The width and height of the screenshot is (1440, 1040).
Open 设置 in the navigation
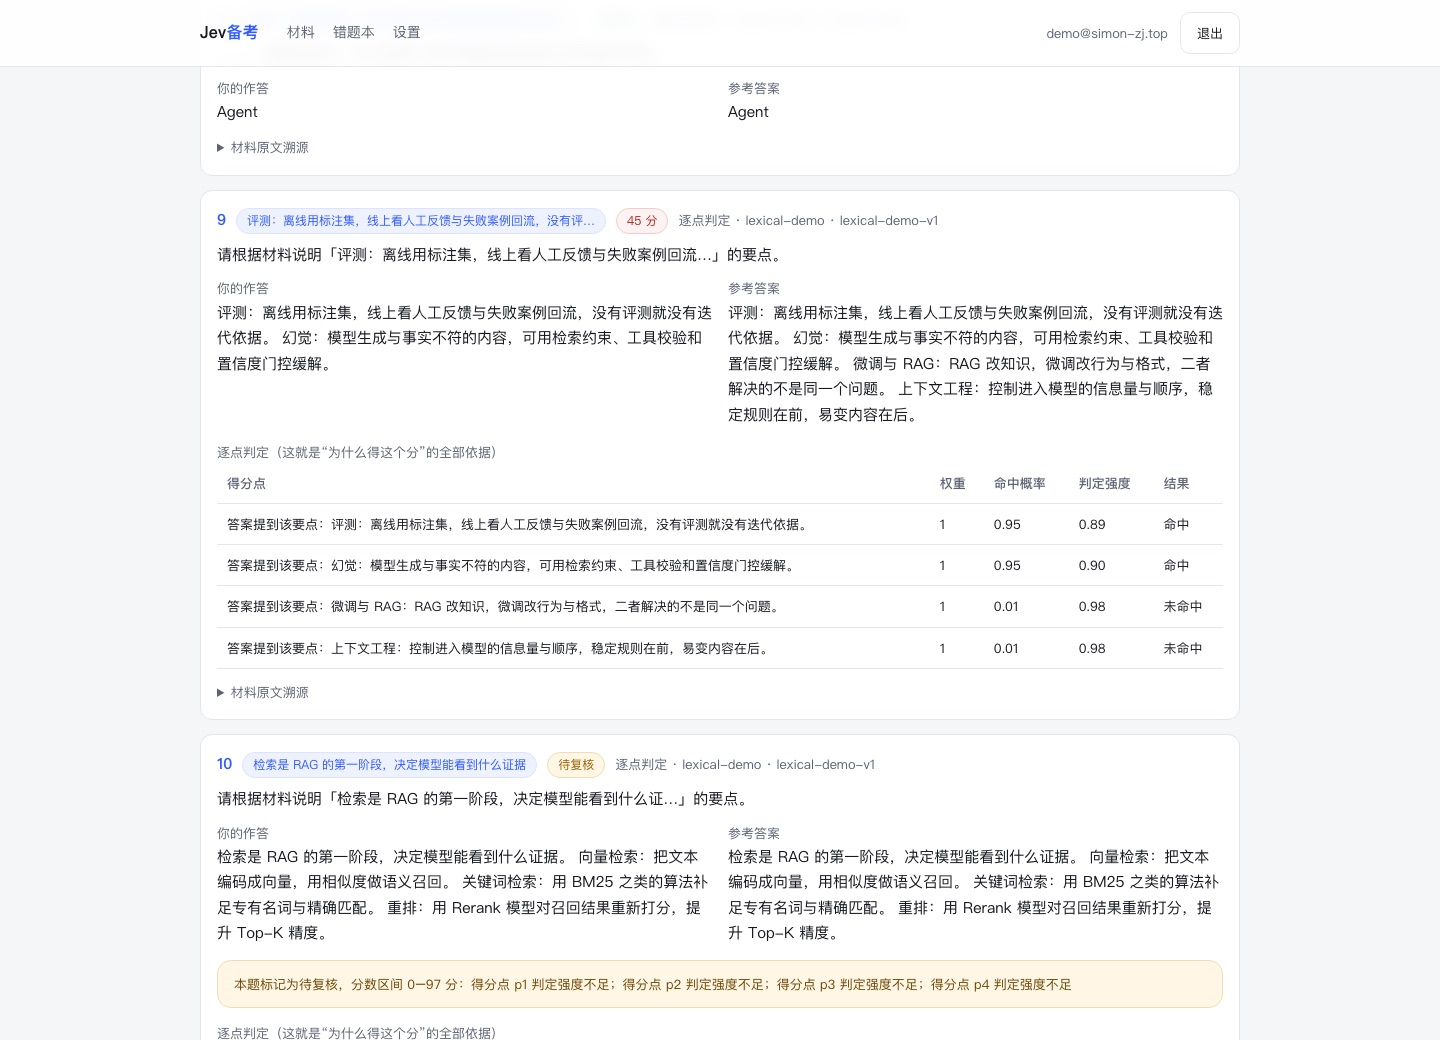coord(406,33)
